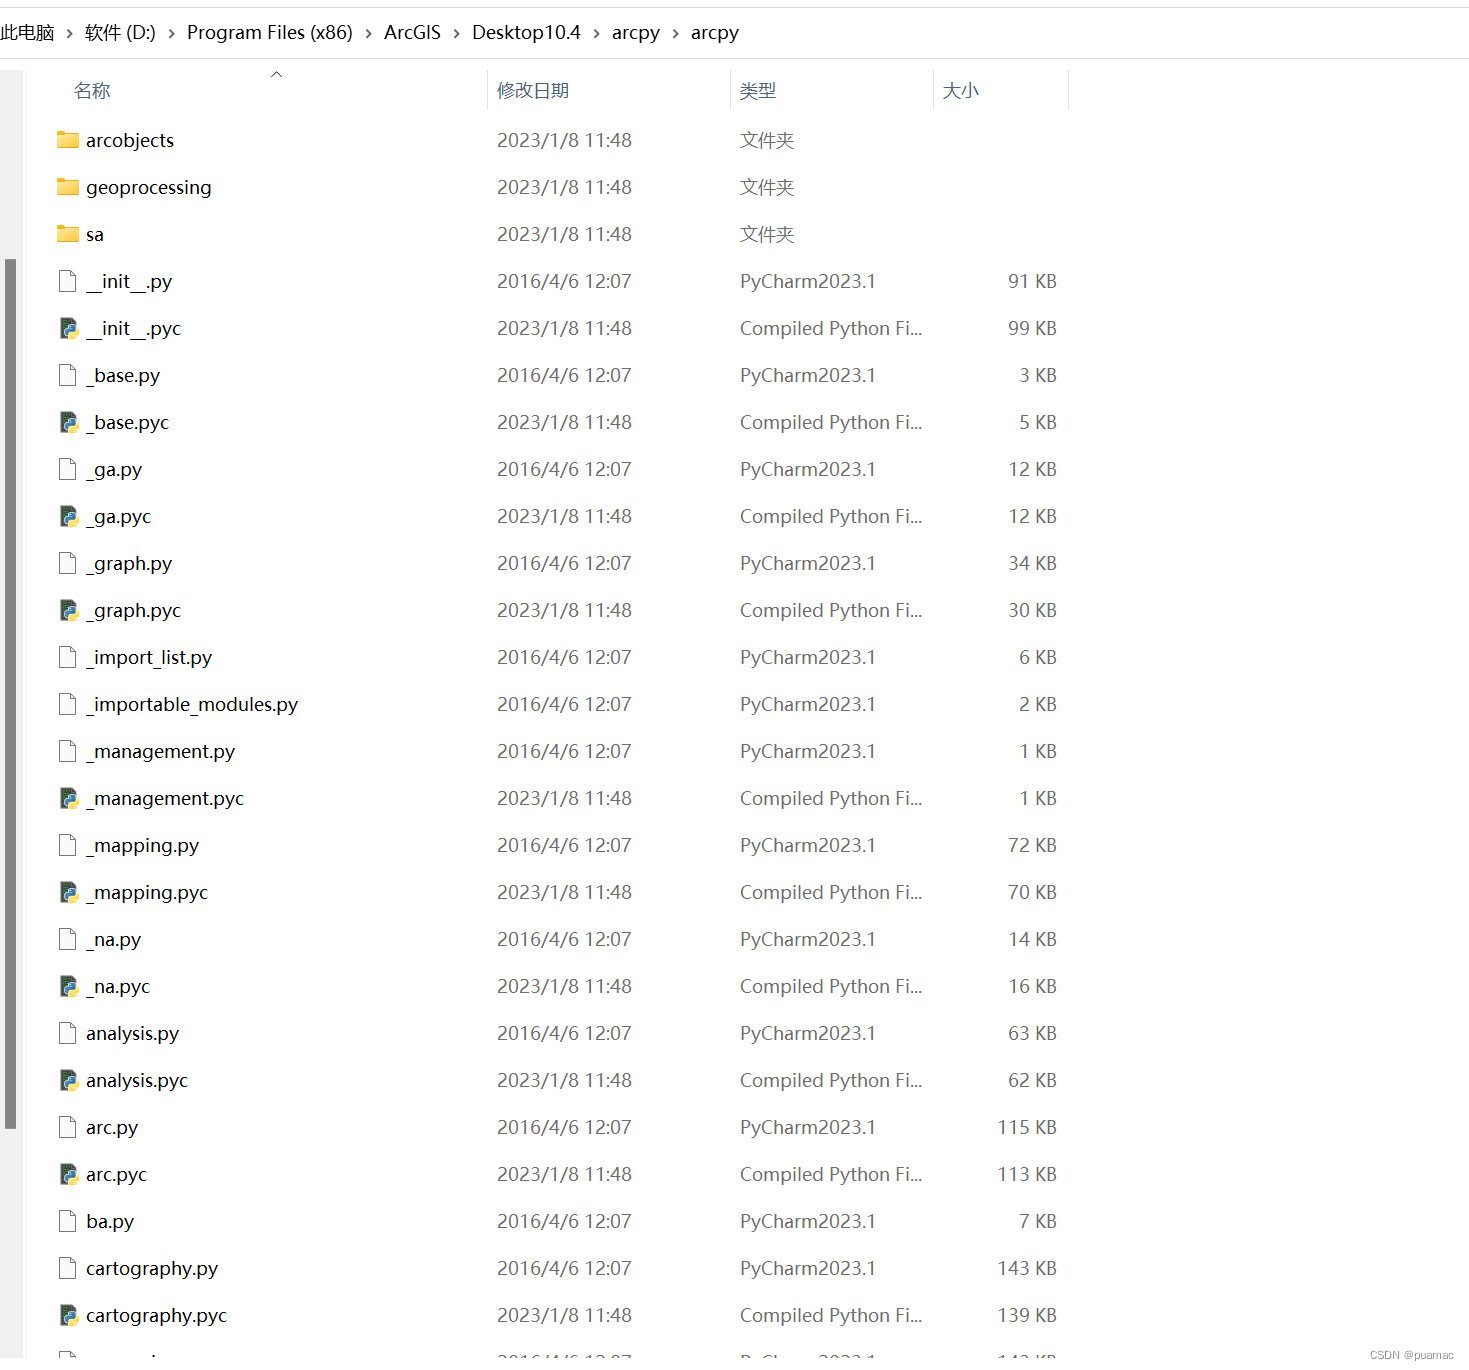The height and width of the screenshot is (1370, 1469).
Task: Expand chevron after Program Files (x86)
Action: tap(368, 33)
